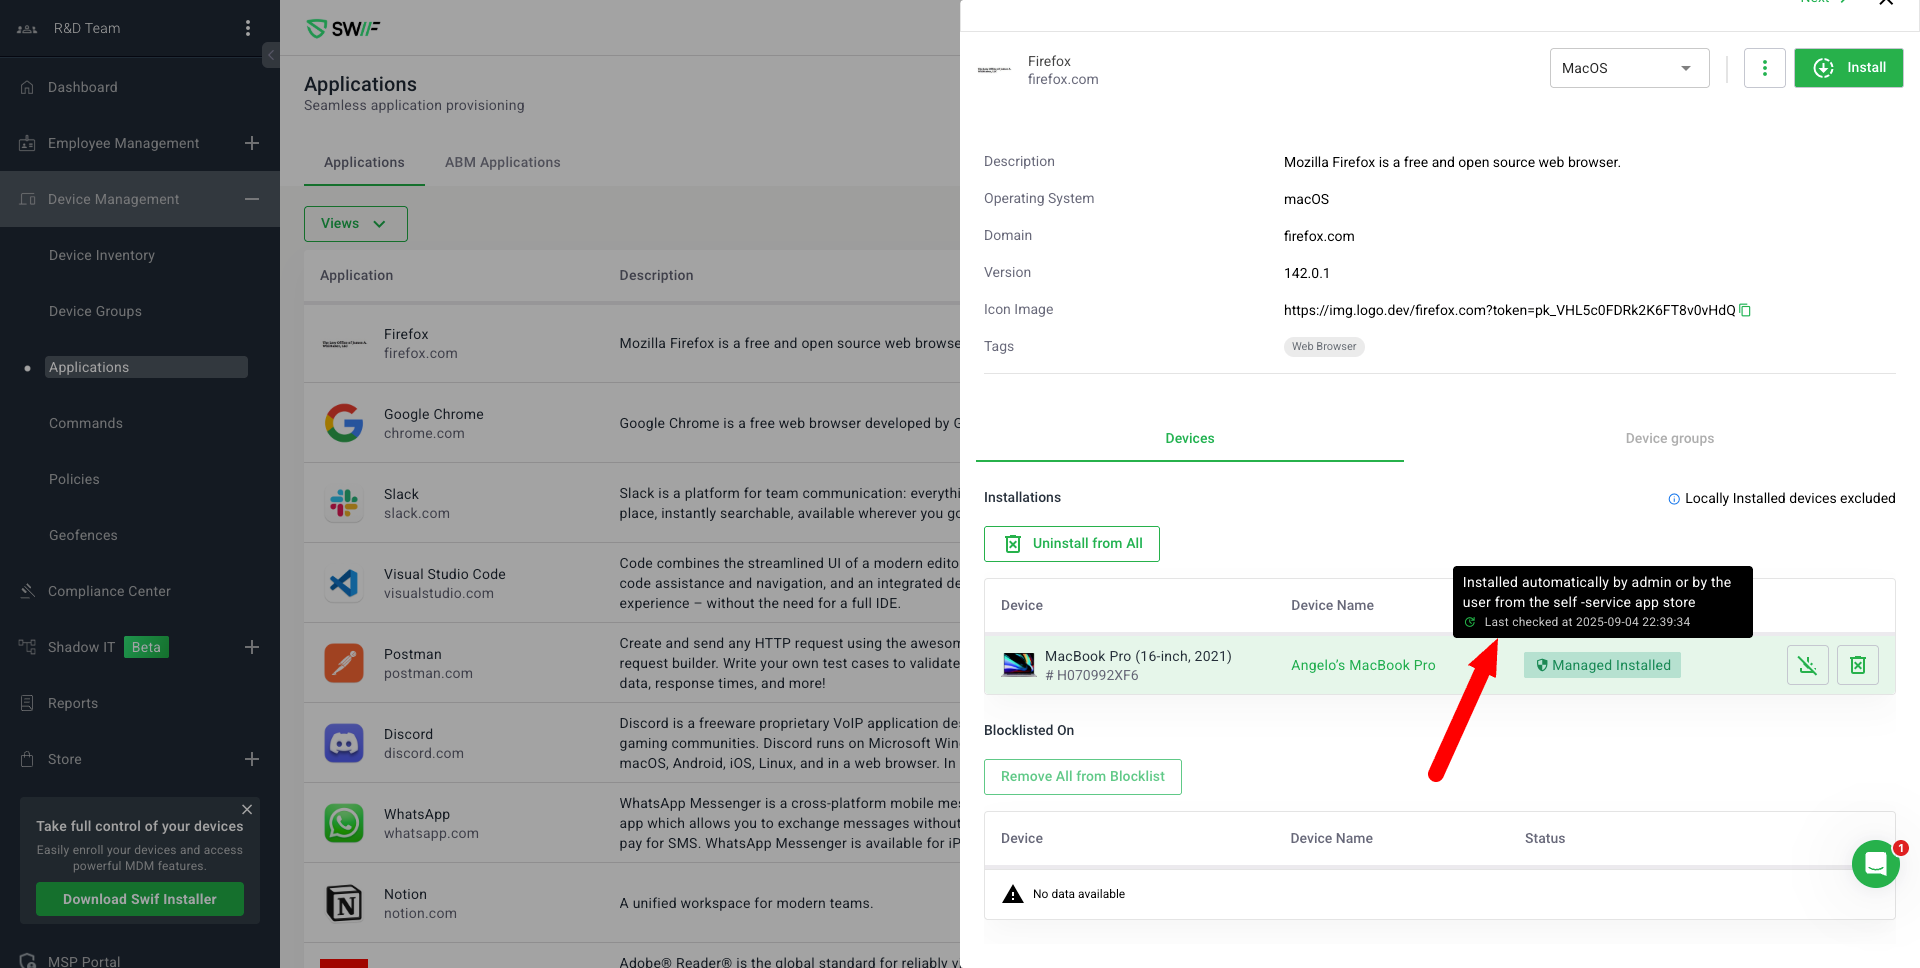1920x968 pixels.
Task: Select Google Chrome row in applications list
Action: pyautogui.click(x=433, y=423)
